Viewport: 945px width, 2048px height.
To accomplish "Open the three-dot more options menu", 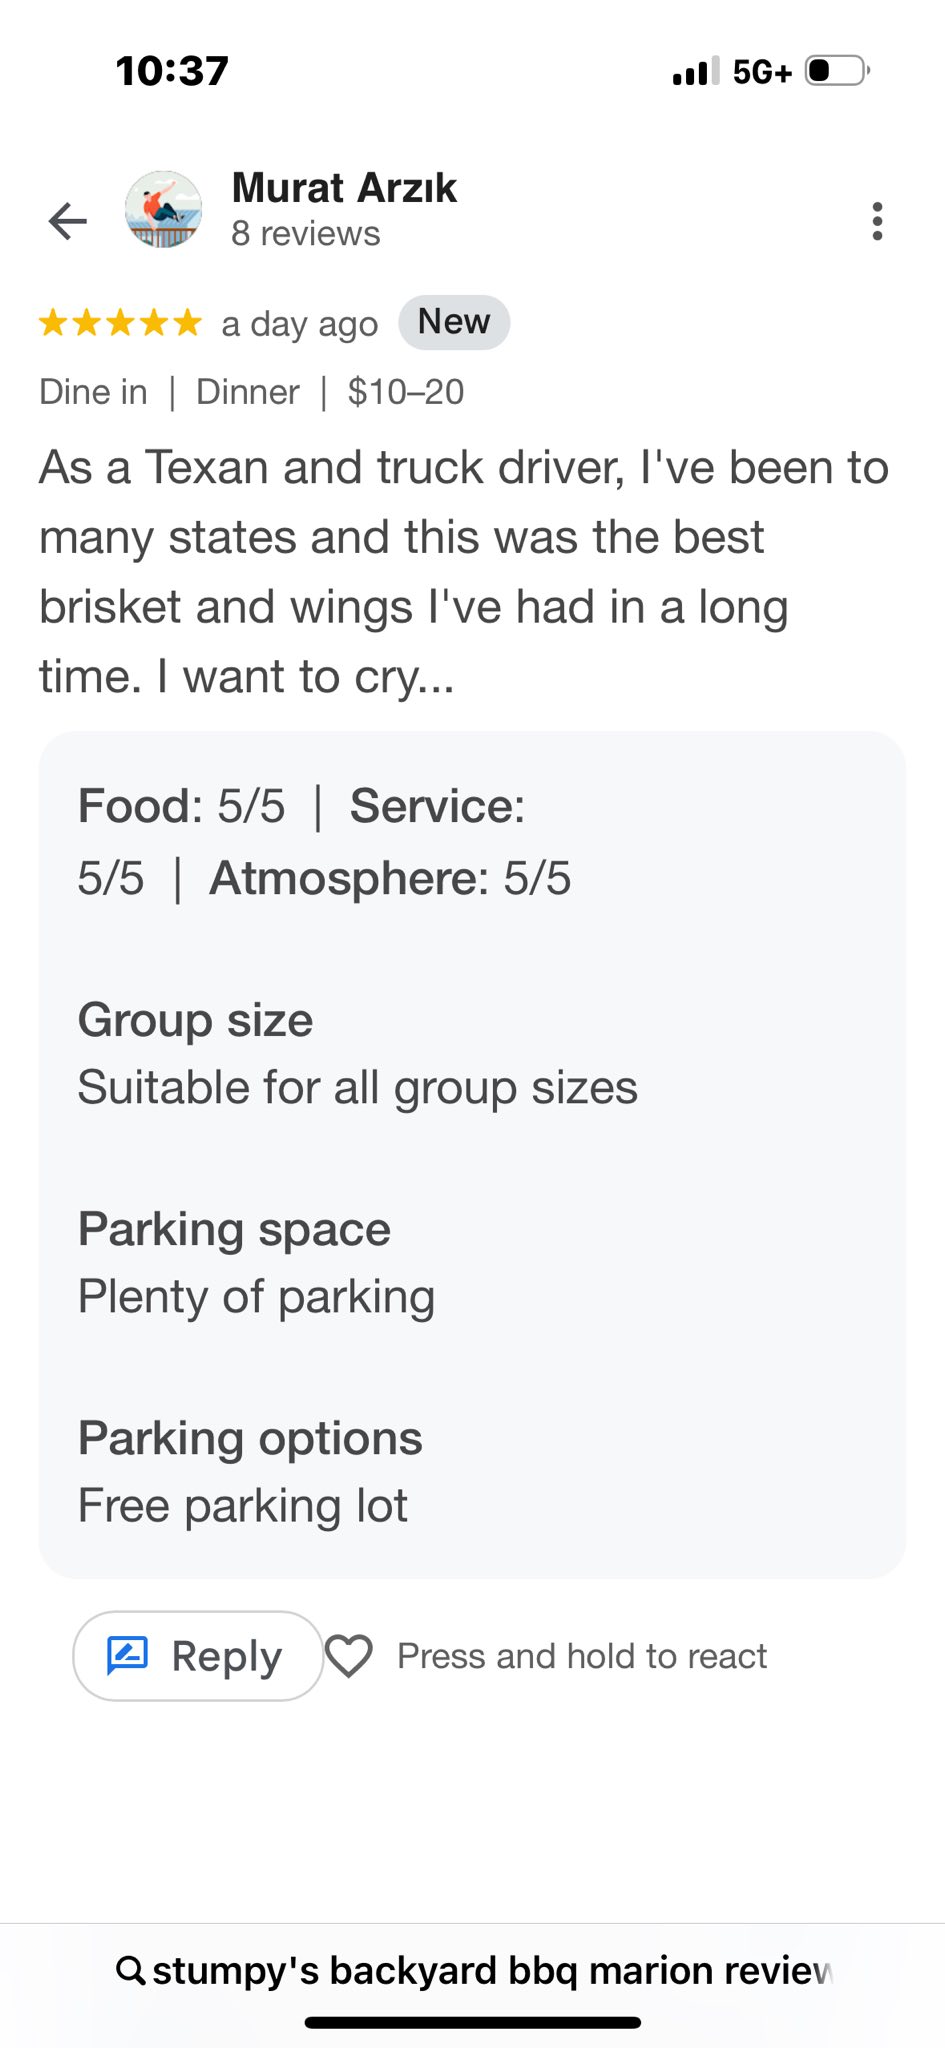I will point(877,221).
